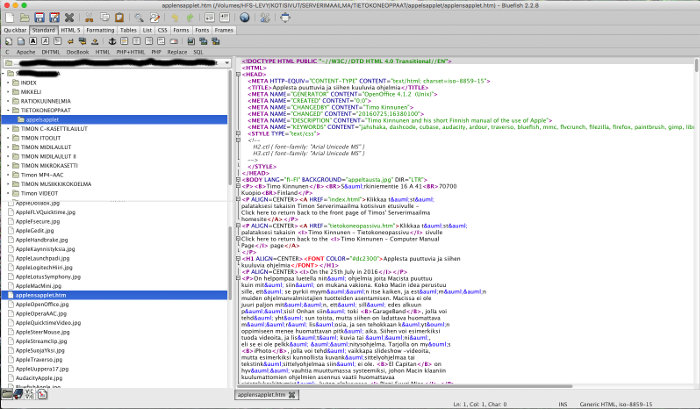700x409 pixels.
Task: Insert image with the picture icon
Action: coord(191,41)
